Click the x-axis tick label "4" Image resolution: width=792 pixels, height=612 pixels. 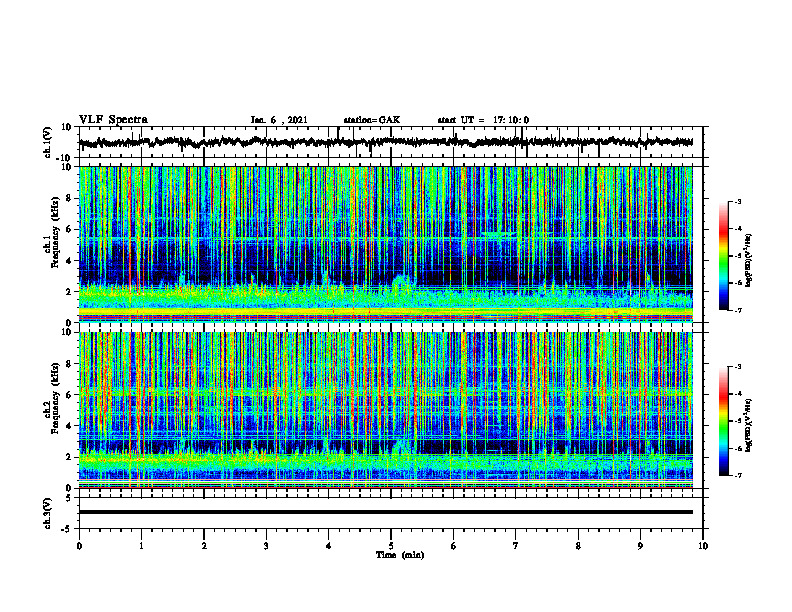[x=329, y=546]
